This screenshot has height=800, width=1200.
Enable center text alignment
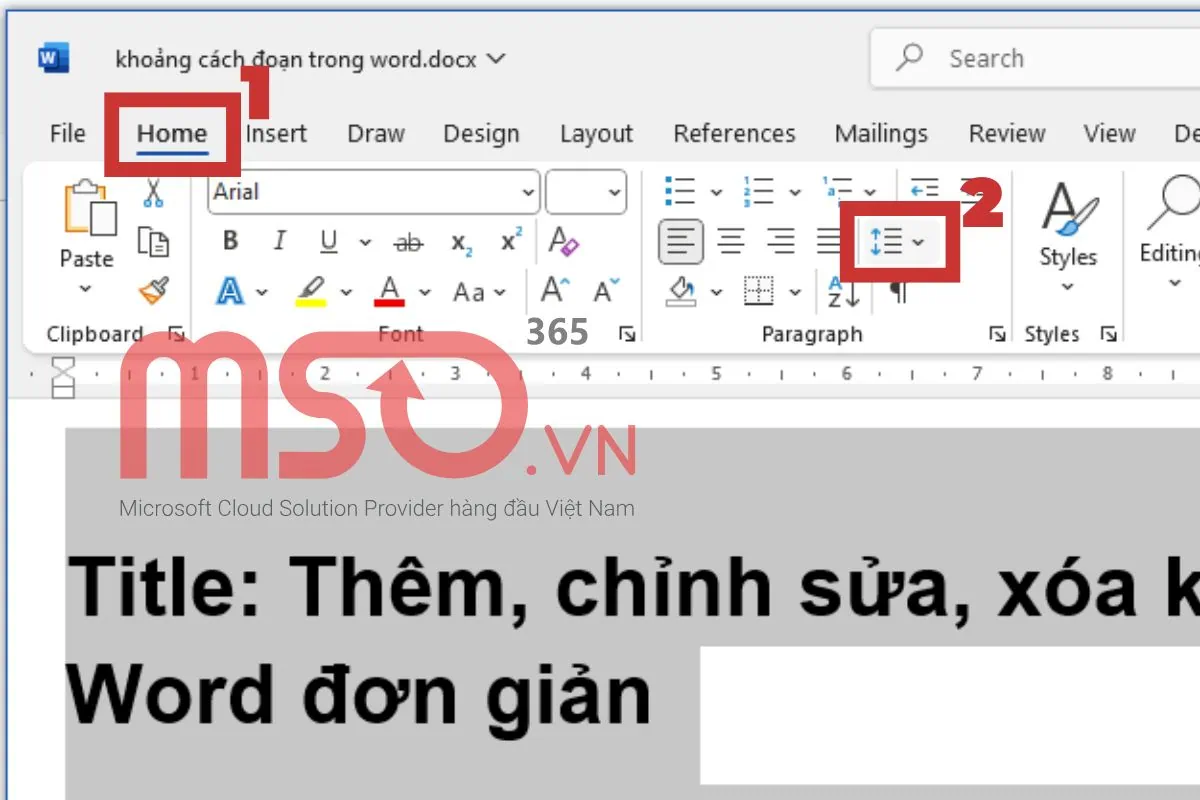coord(732,241)
